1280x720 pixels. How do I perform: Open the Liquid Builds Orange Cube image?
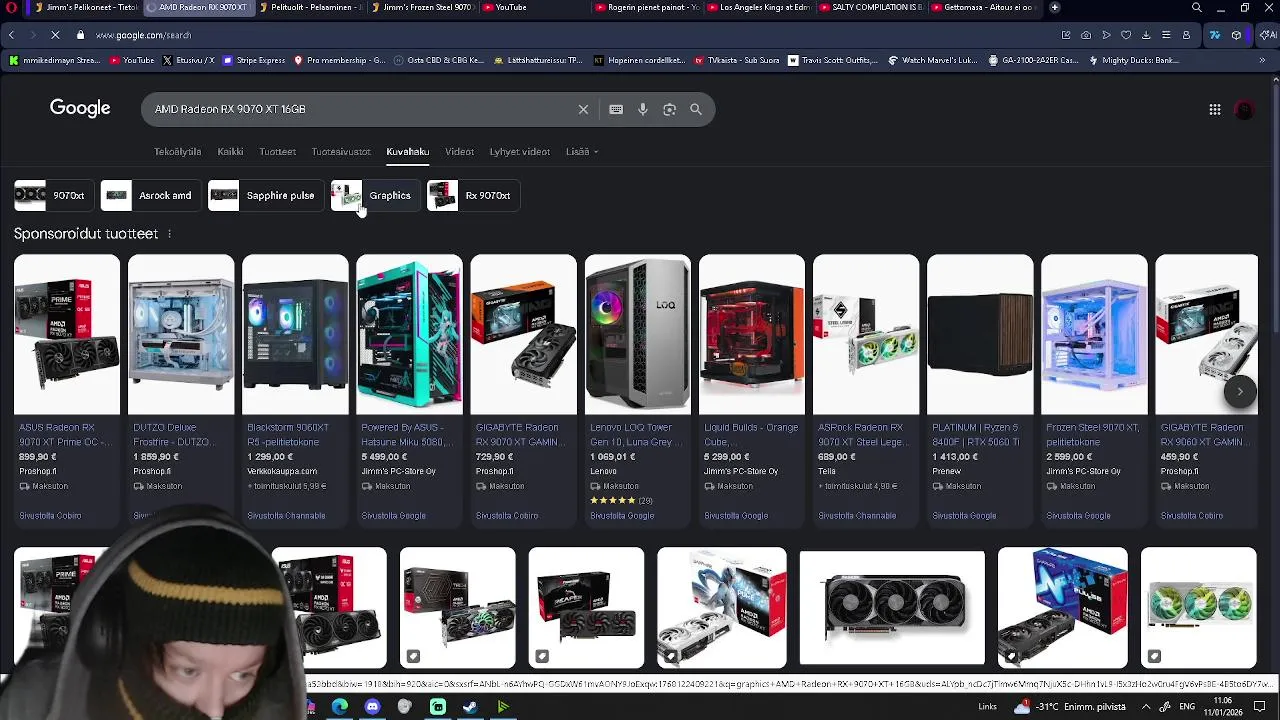pyautogui.click(x=751, y=334)
